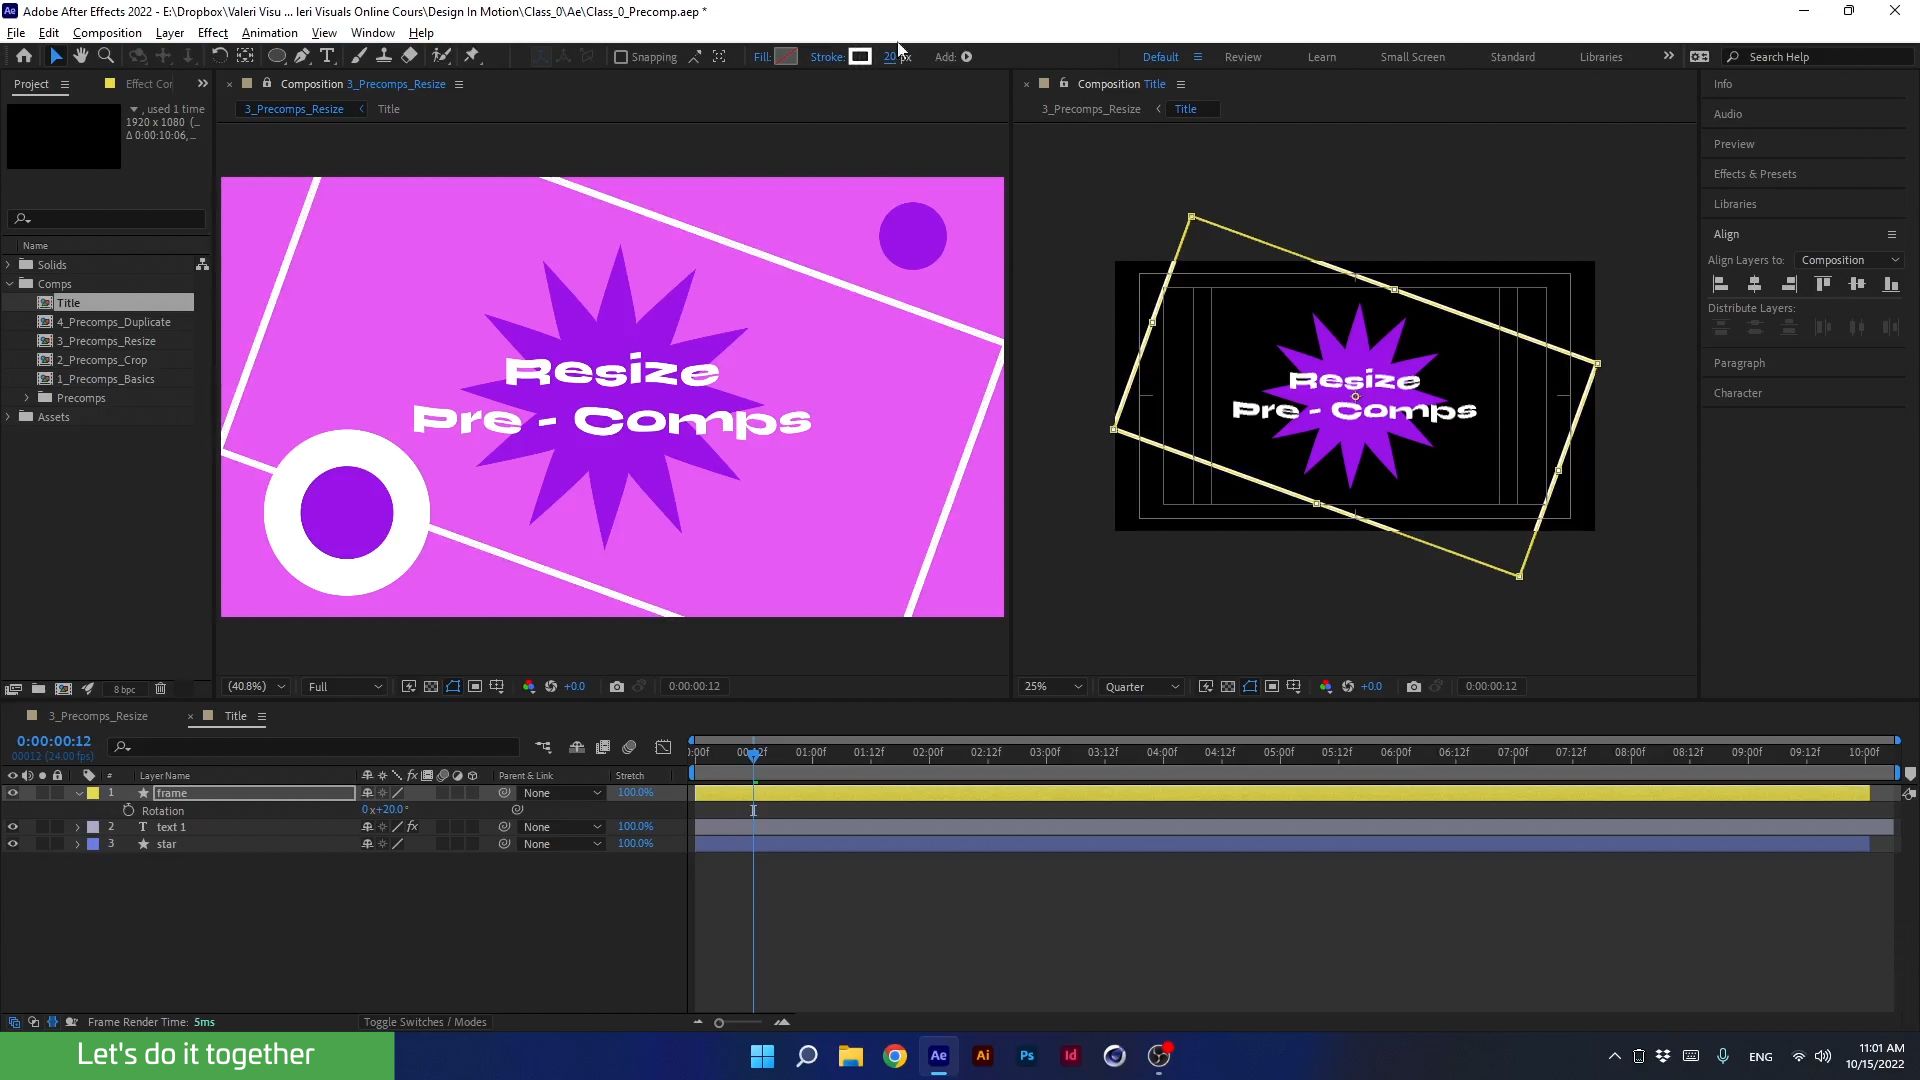
Task: Switch to the Learn workspace
Action: pyautogui.click(x=1321, y=57)
